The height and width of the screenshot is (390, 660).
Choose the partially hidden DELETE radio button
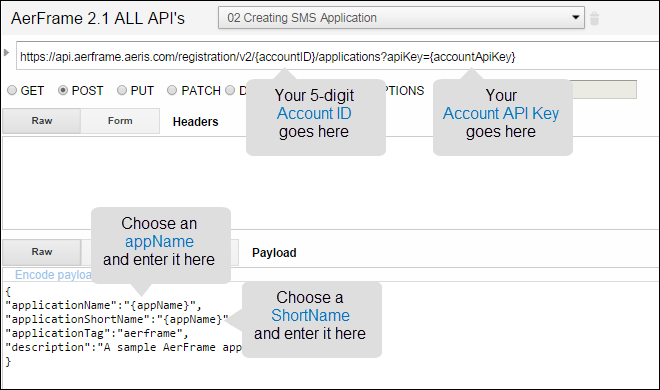[230, 90]
